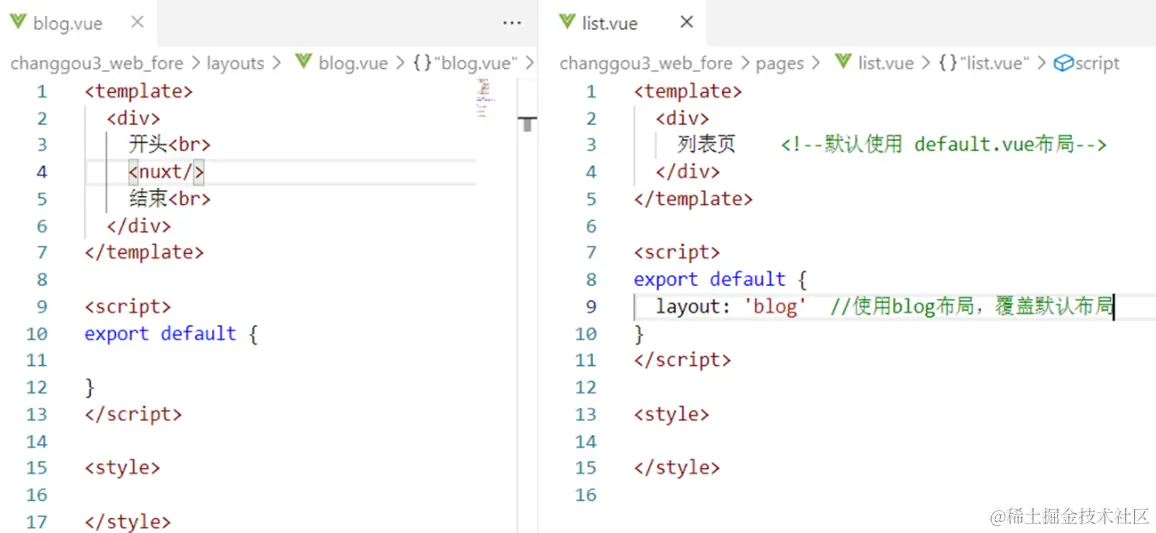
Task: Click the blog.vue editor scrollbar handle
Action: [x=528, y=124]
